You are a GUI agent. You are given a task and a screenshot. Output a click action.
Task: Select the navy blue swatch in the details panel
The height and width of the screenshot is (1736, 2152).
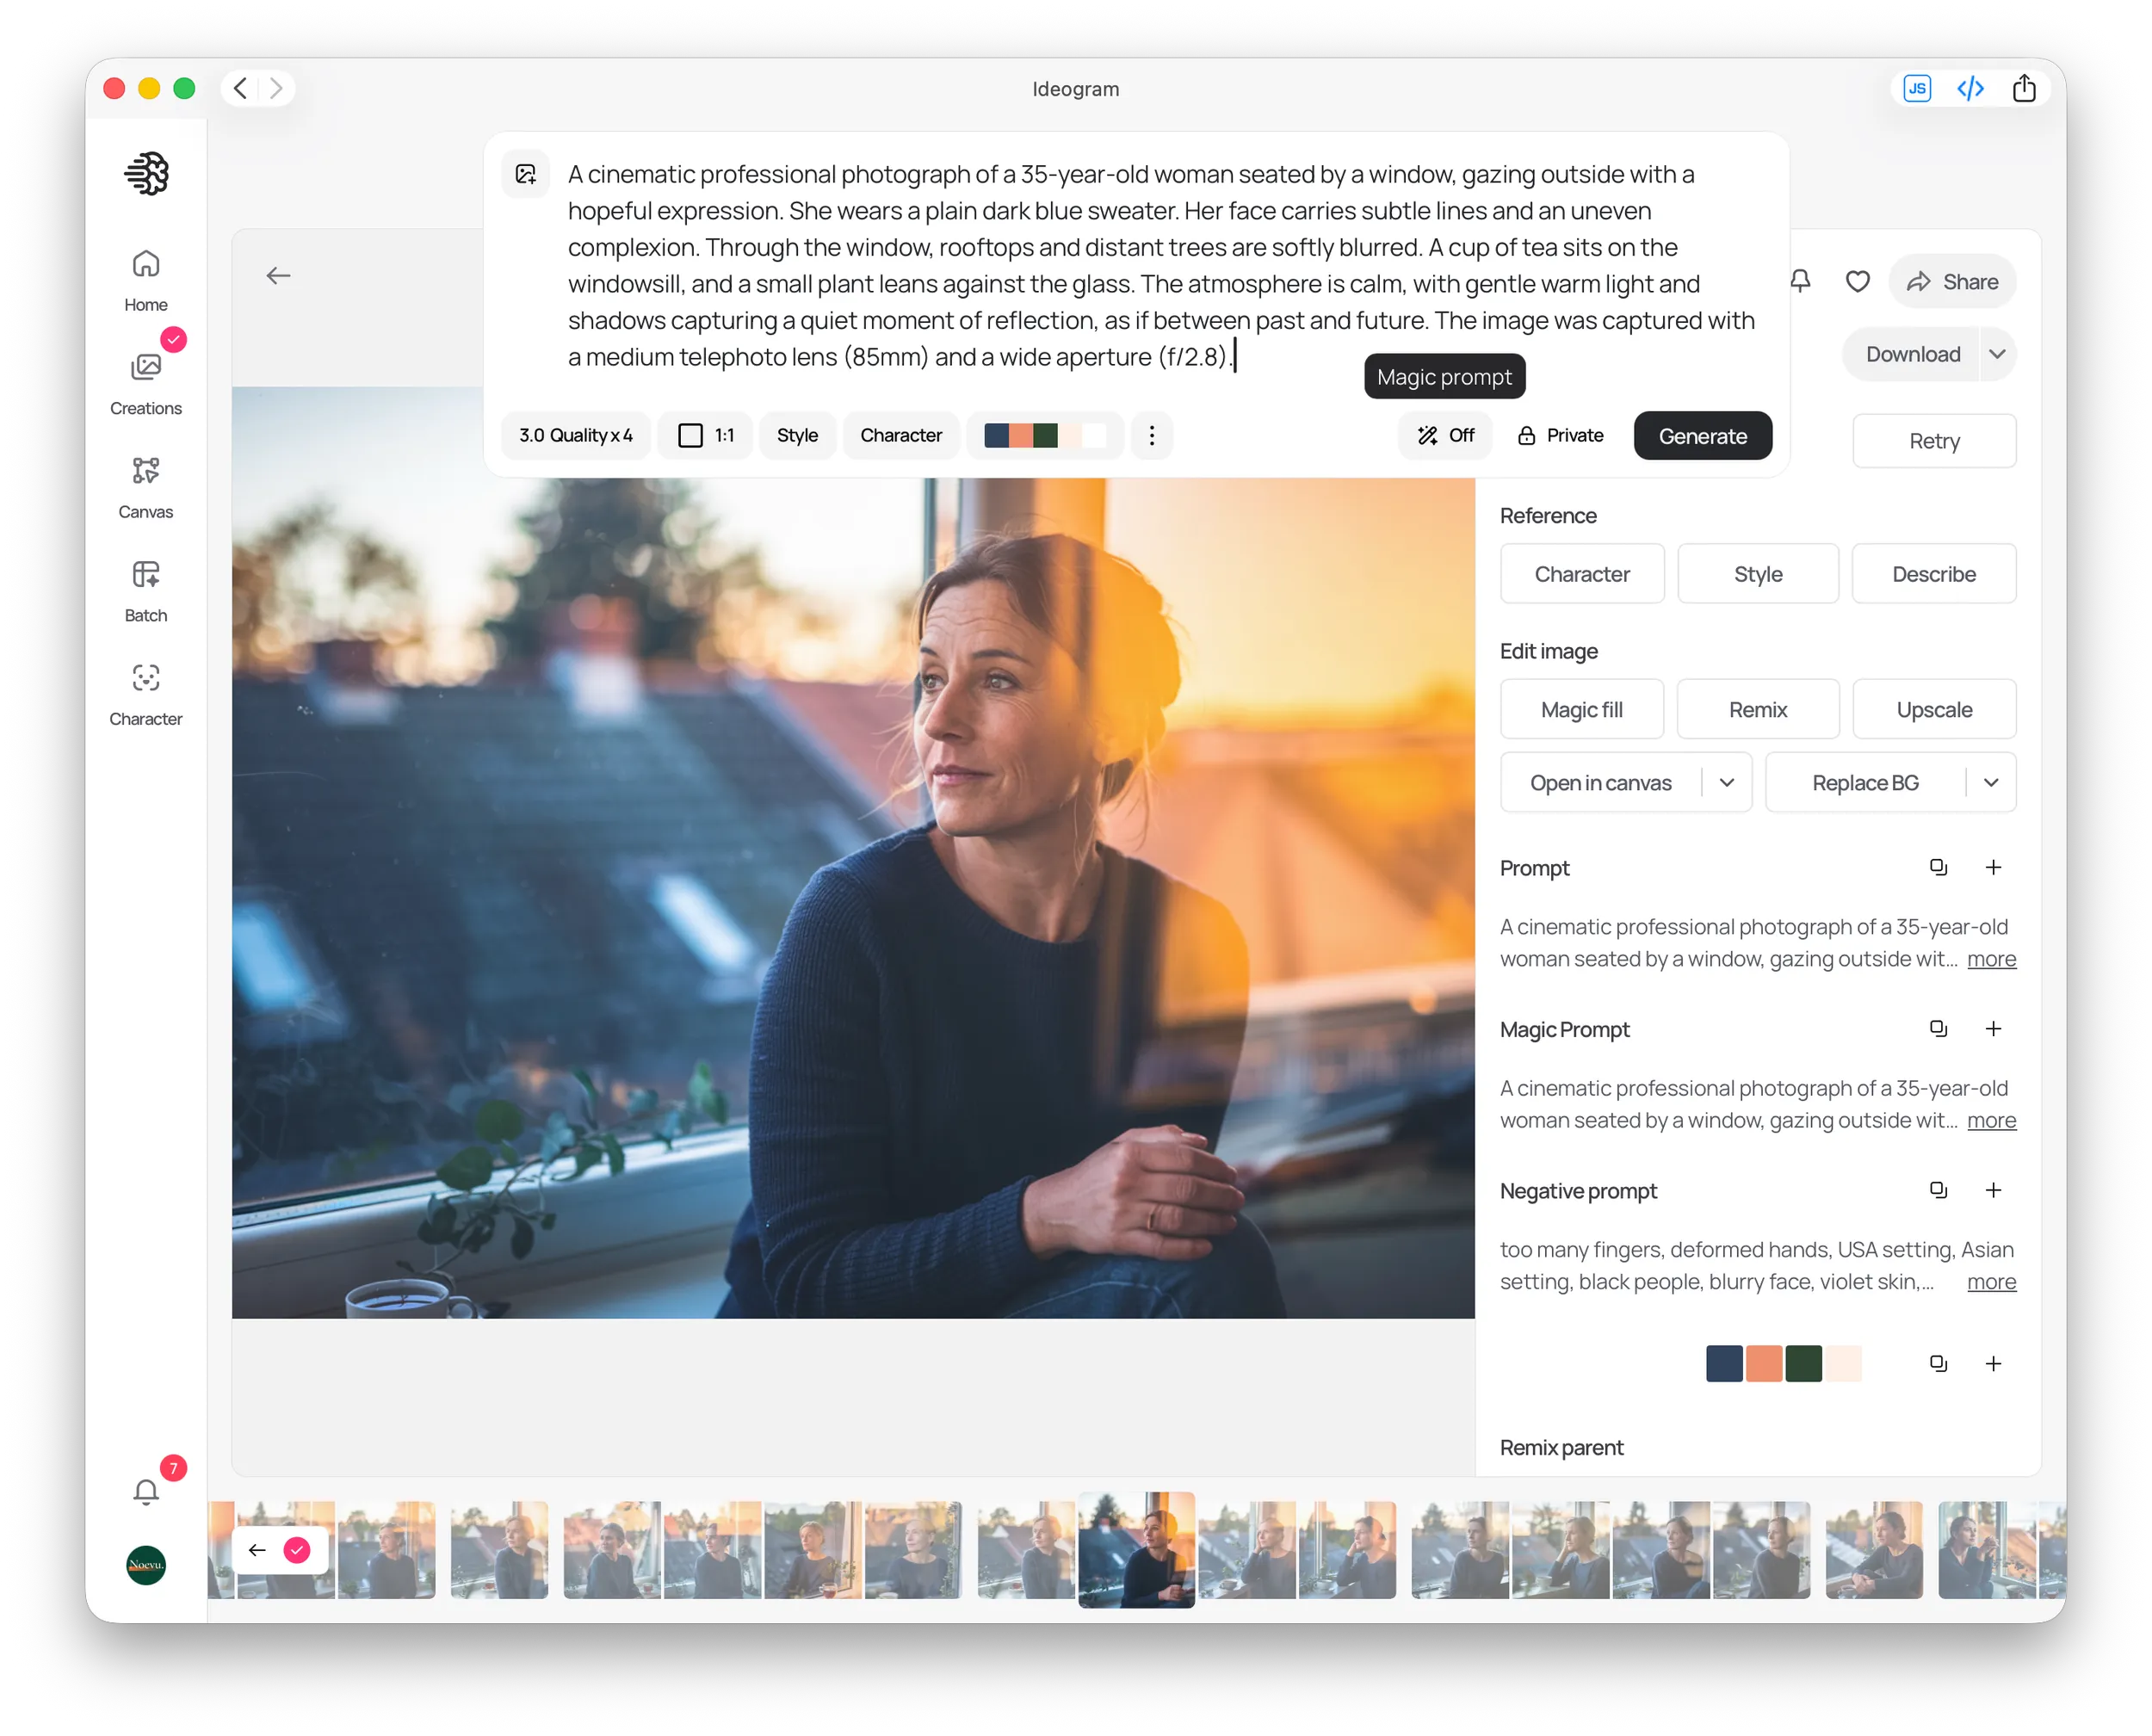(x=1724, y=1363)
